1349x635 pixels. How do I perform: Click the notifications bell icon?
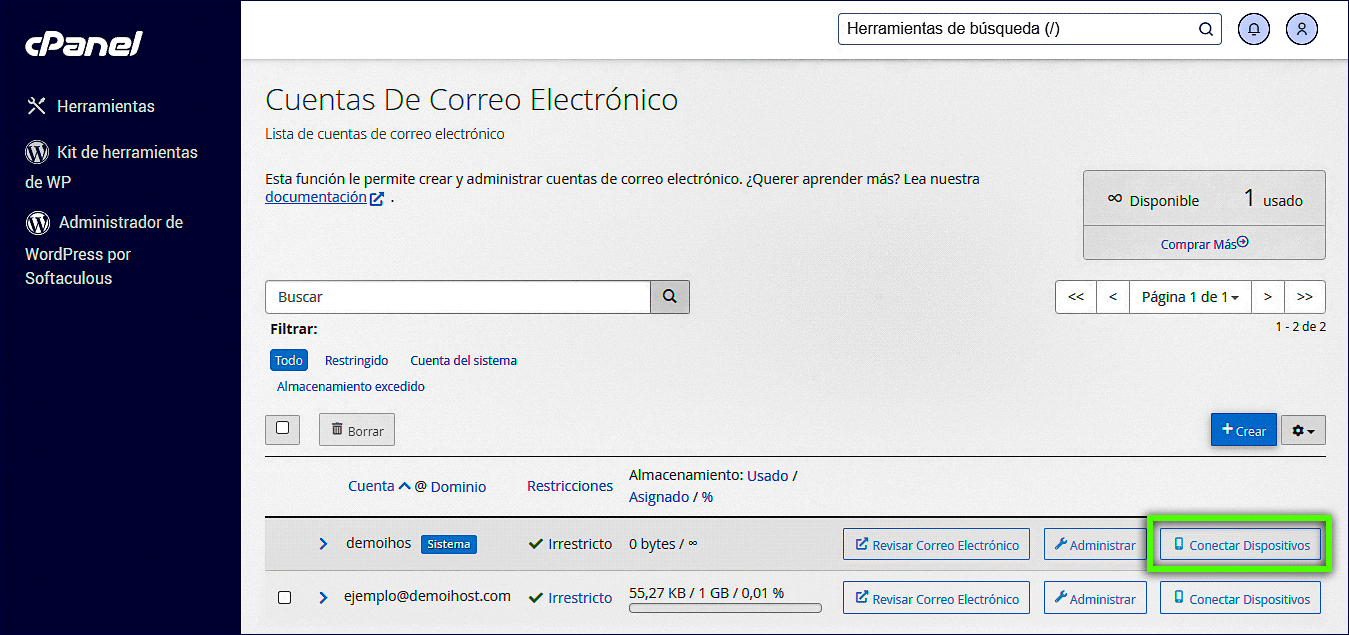[x=1254, y=29]
